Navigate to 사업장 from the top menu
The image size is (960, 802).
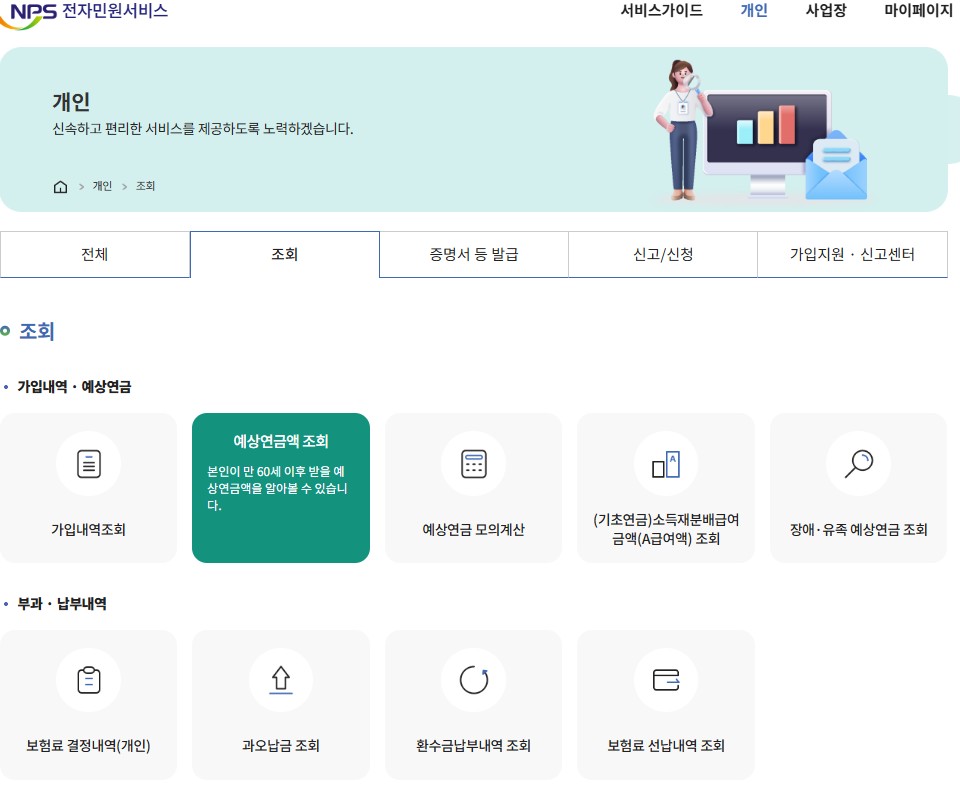click(825, 12)
